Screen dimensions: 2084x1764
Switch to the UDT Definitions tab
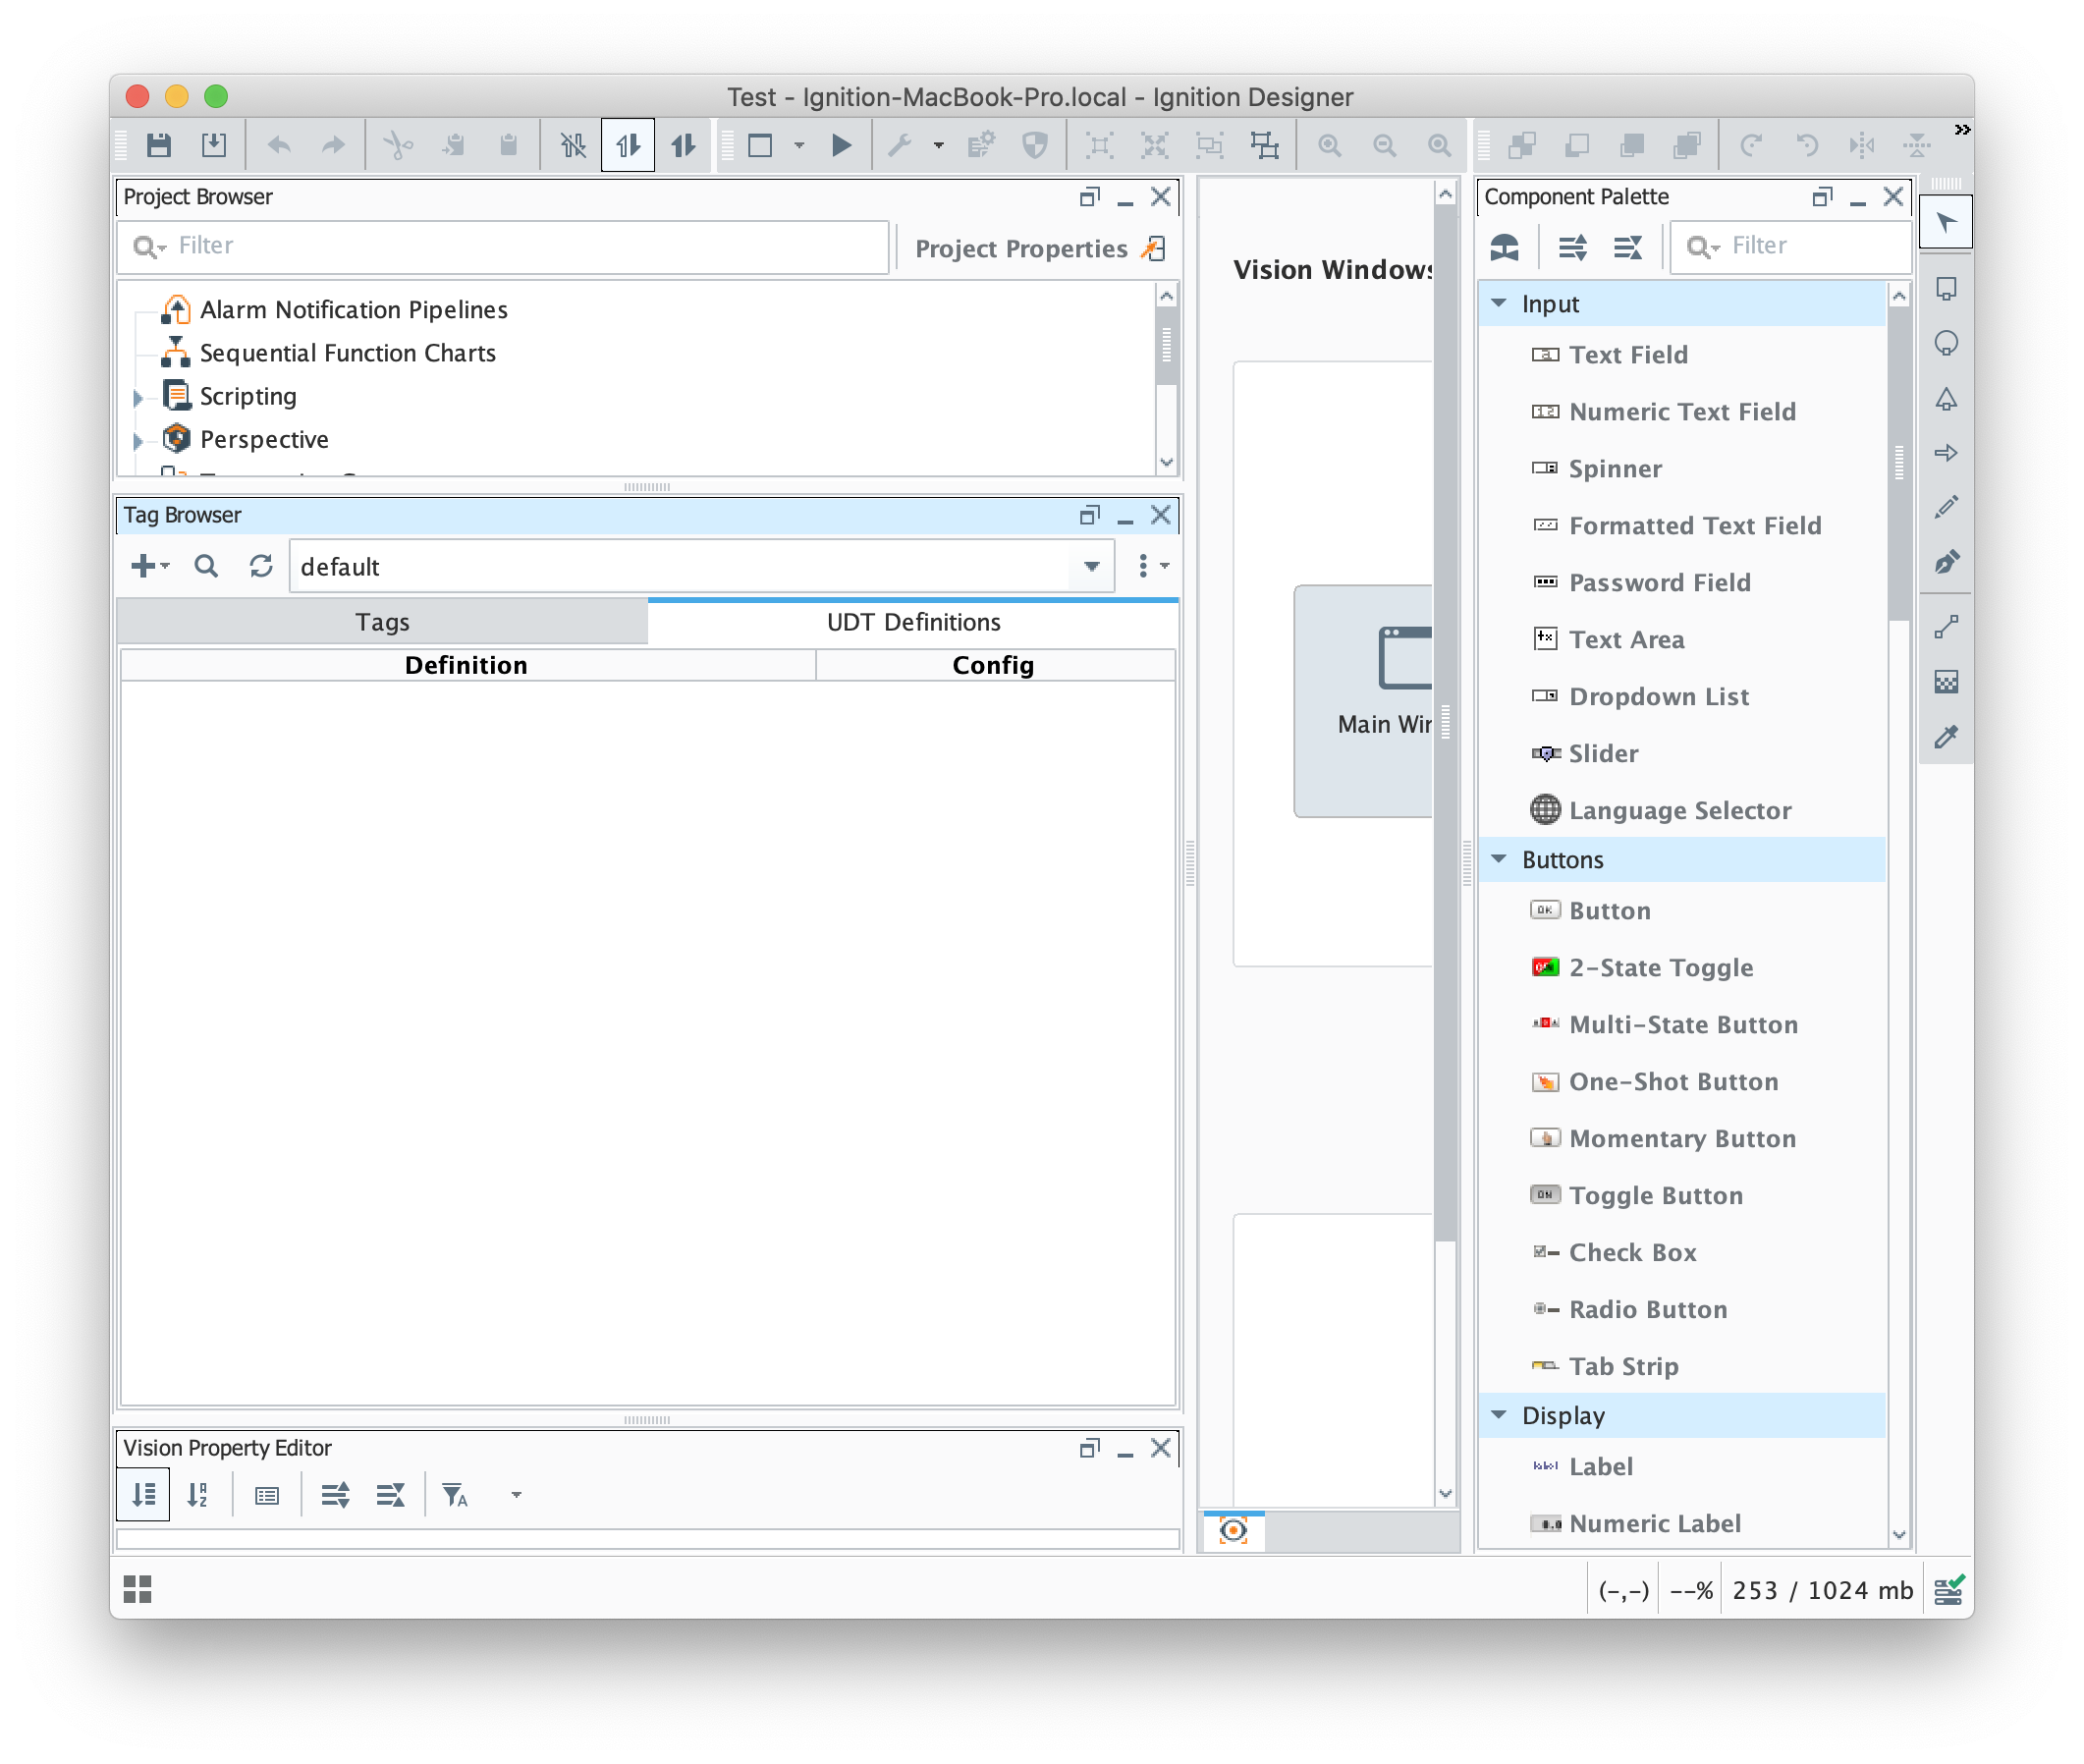(x=913, y=622)
